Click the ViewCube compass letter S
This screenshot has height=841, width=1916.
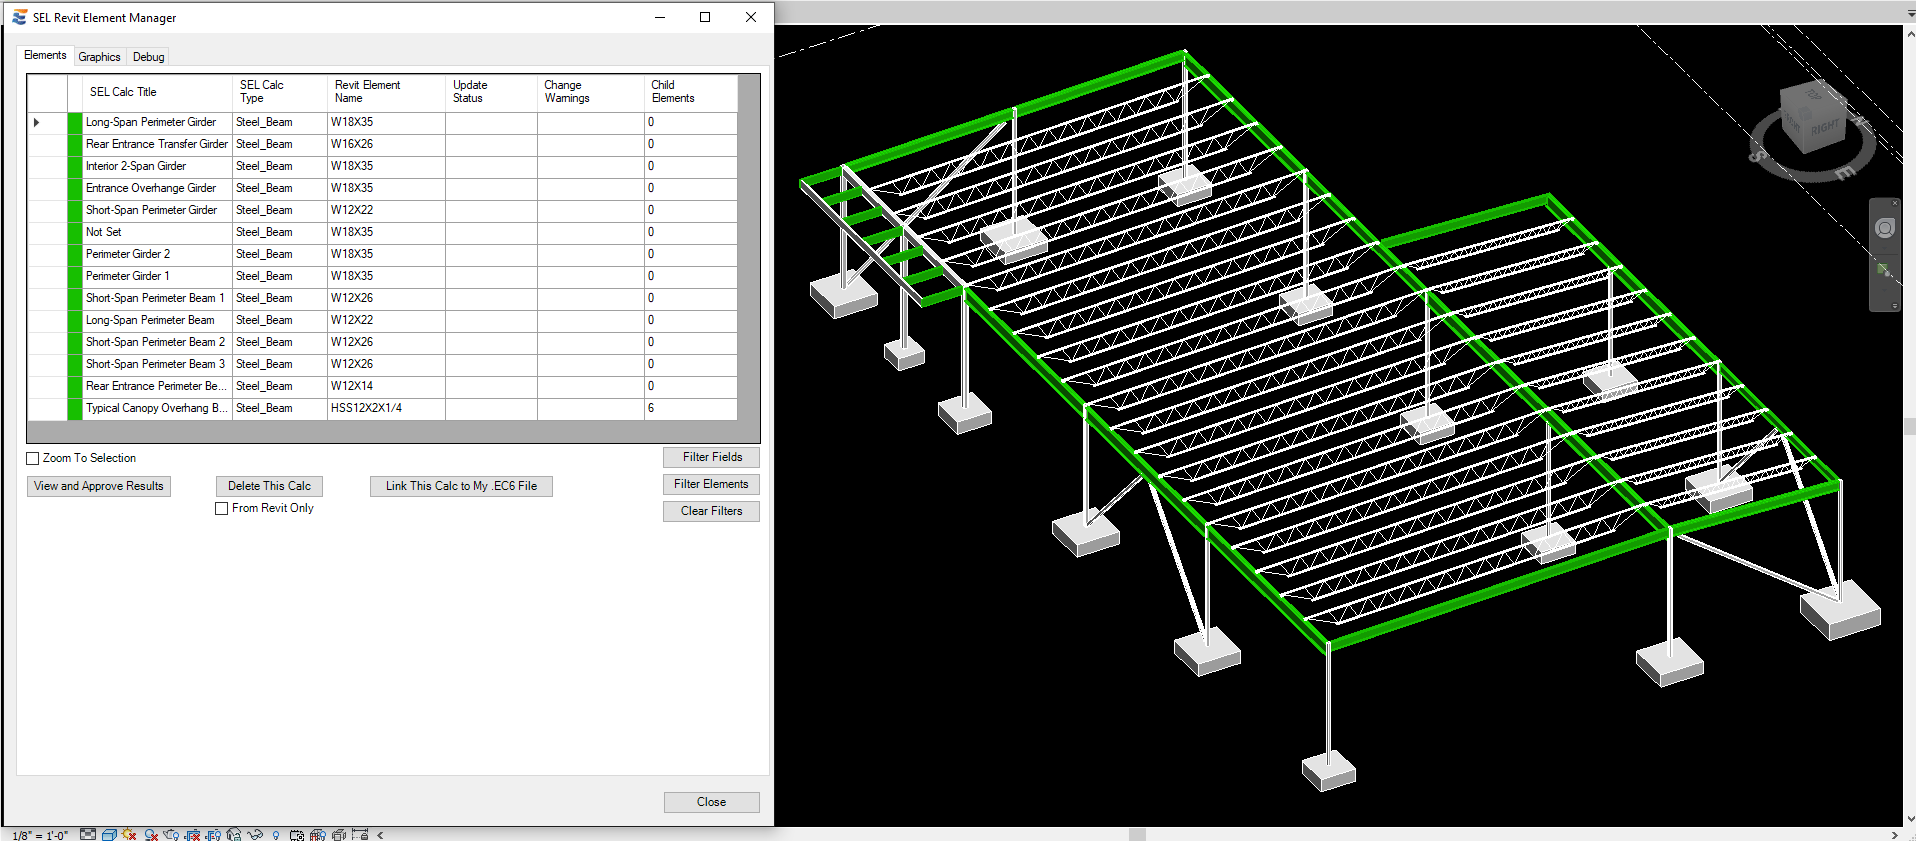pyautogui.click(x=1759, y=155)
